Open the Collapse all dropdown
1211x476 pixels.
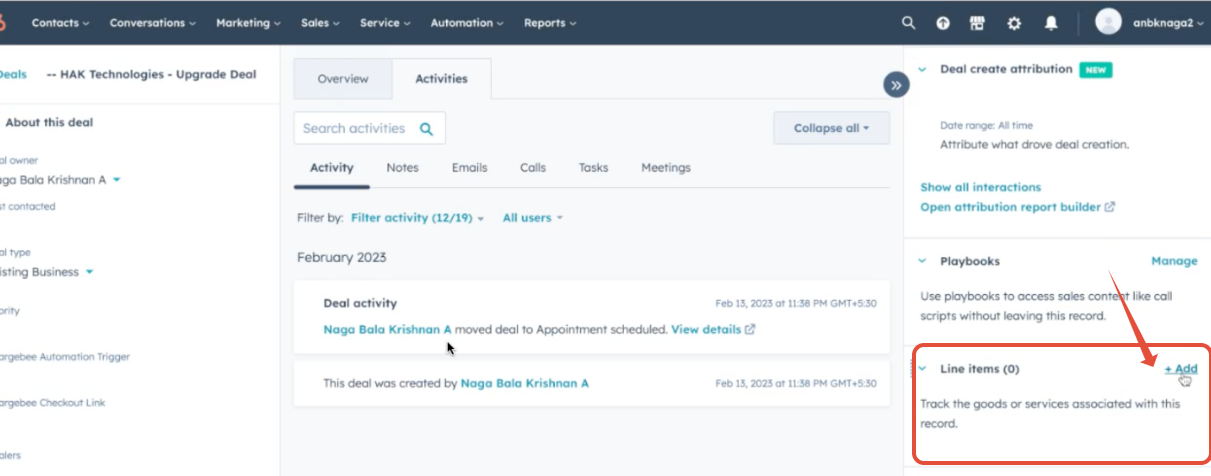tap(830, 128)
